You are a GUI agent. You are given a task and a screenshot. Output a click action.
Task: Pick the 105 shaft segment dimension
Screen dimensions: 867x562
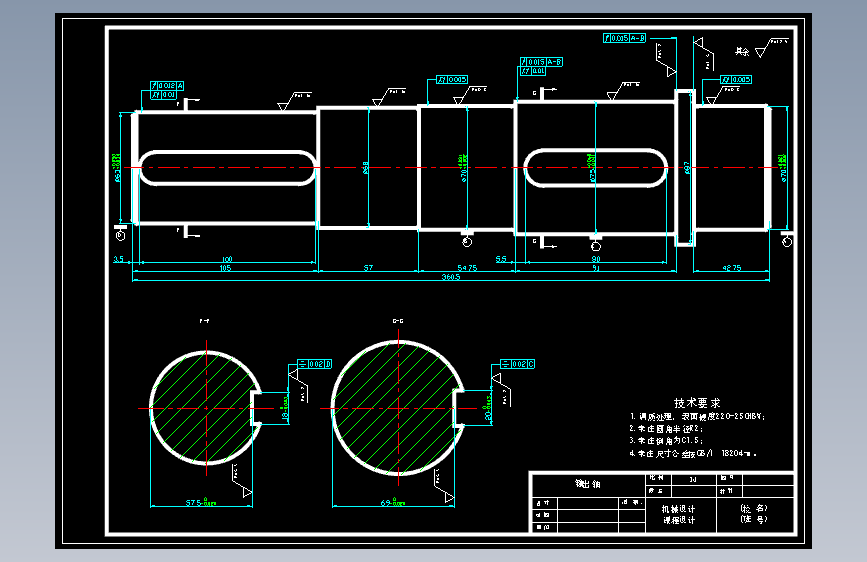[226, 268]
